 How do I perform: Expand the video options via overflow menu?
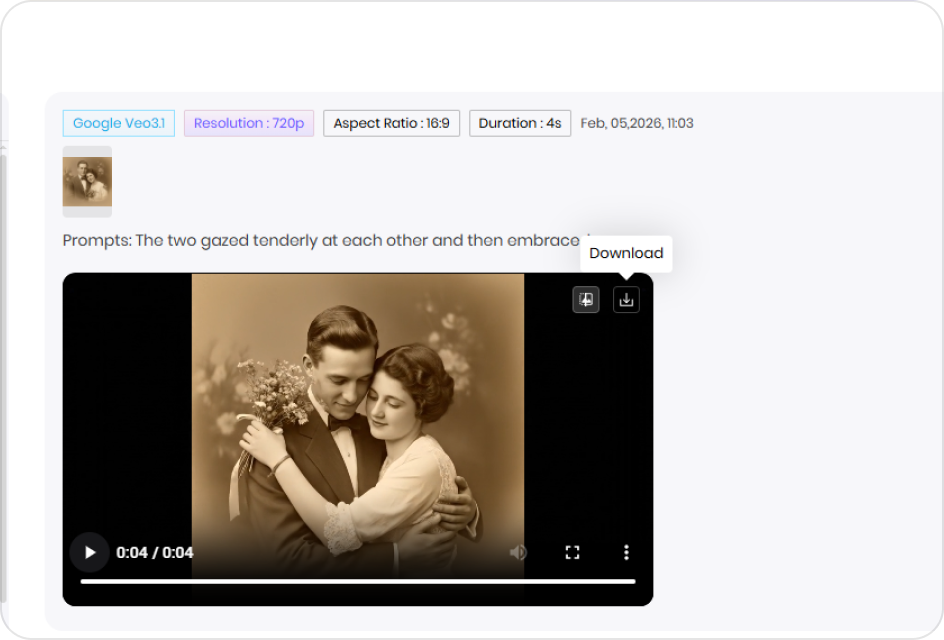click(626, 552)
